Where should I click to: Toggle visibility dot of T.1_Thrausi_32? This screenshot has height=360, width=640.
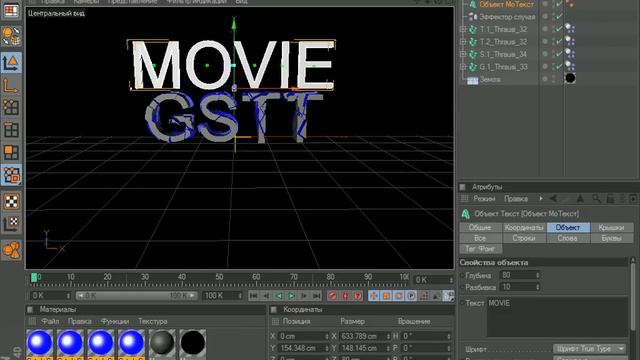(x=544, y=29)
